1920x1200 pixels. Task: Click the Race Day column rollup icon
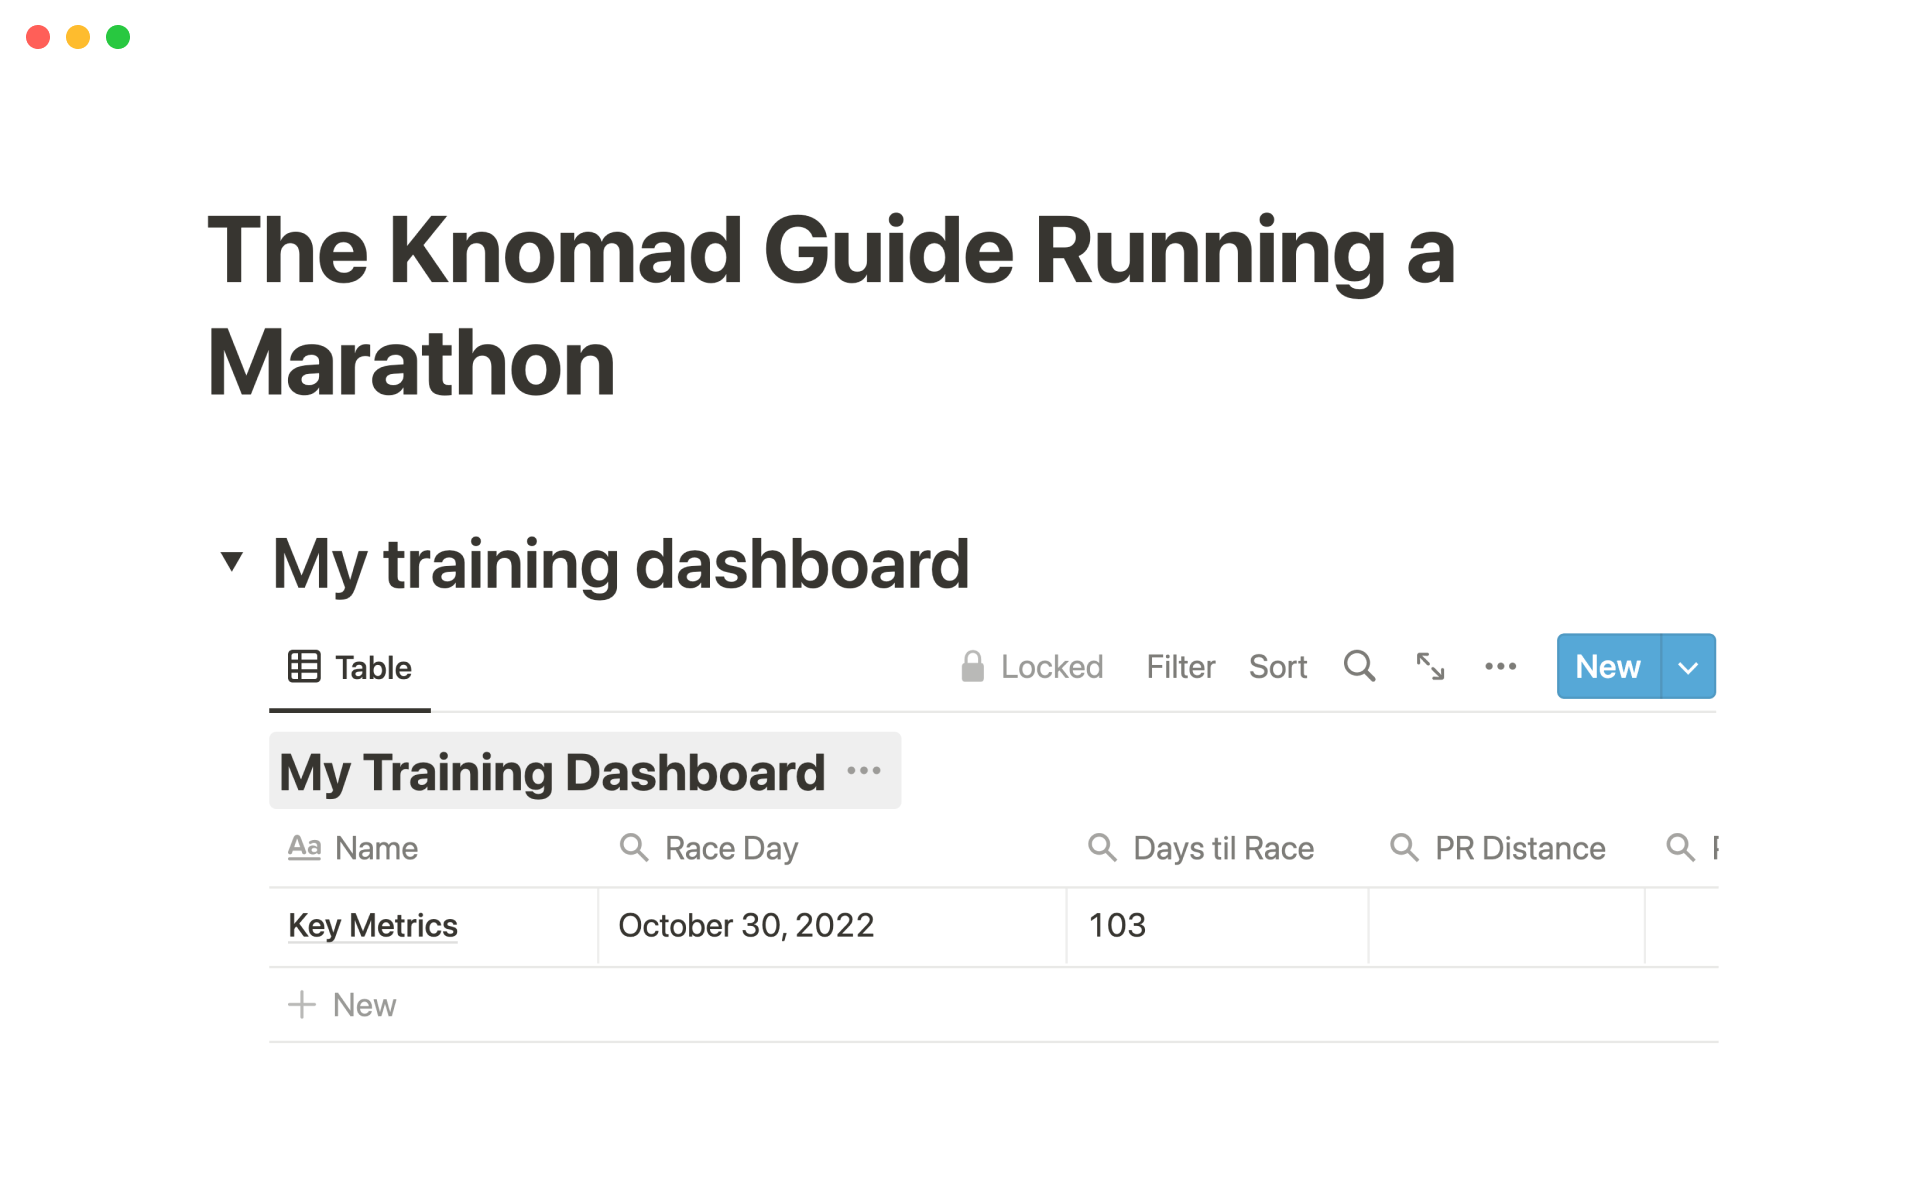coord(634,848)
